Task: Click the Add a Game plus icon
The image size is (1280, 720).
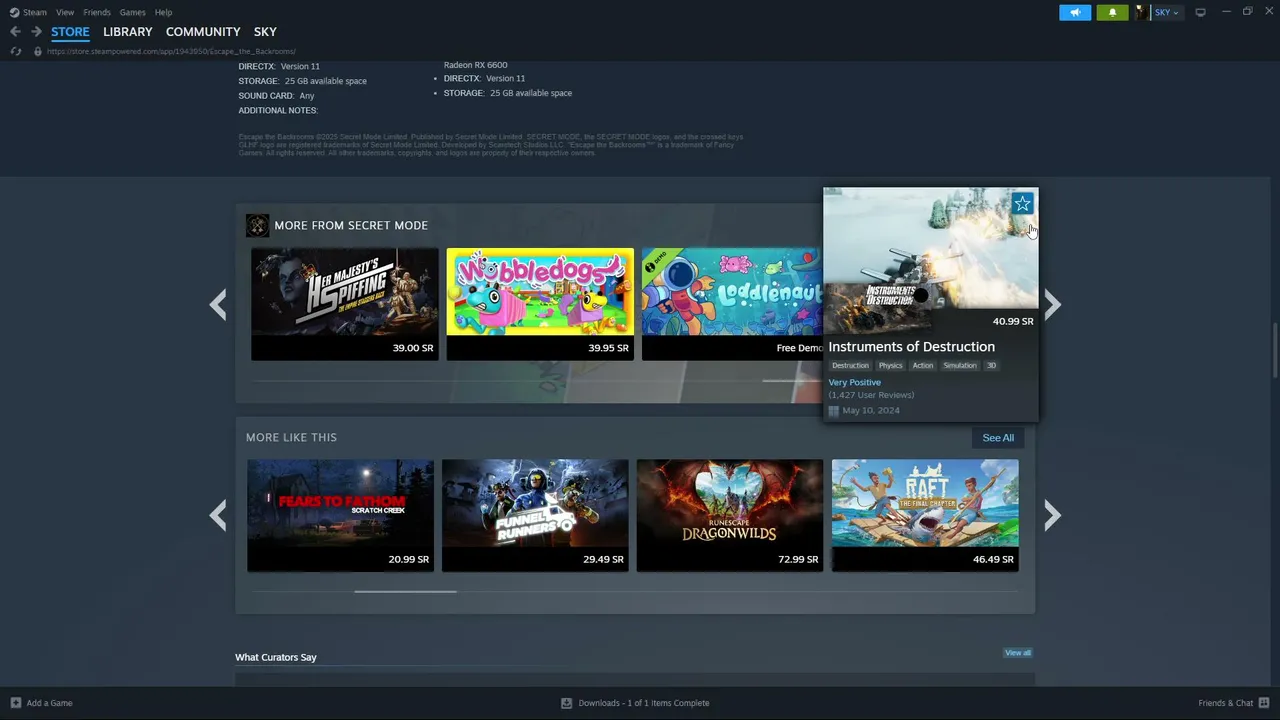Action: (15, 703)
